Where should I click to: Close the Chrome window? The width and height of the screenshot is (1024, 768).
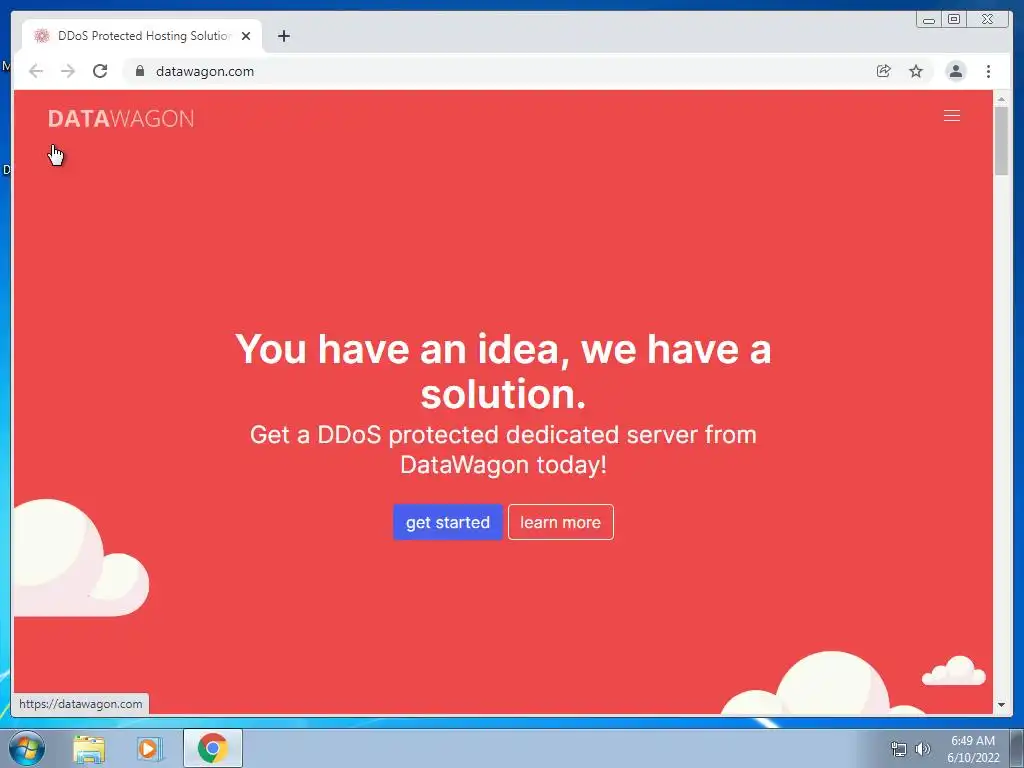(x=987, y=20)
